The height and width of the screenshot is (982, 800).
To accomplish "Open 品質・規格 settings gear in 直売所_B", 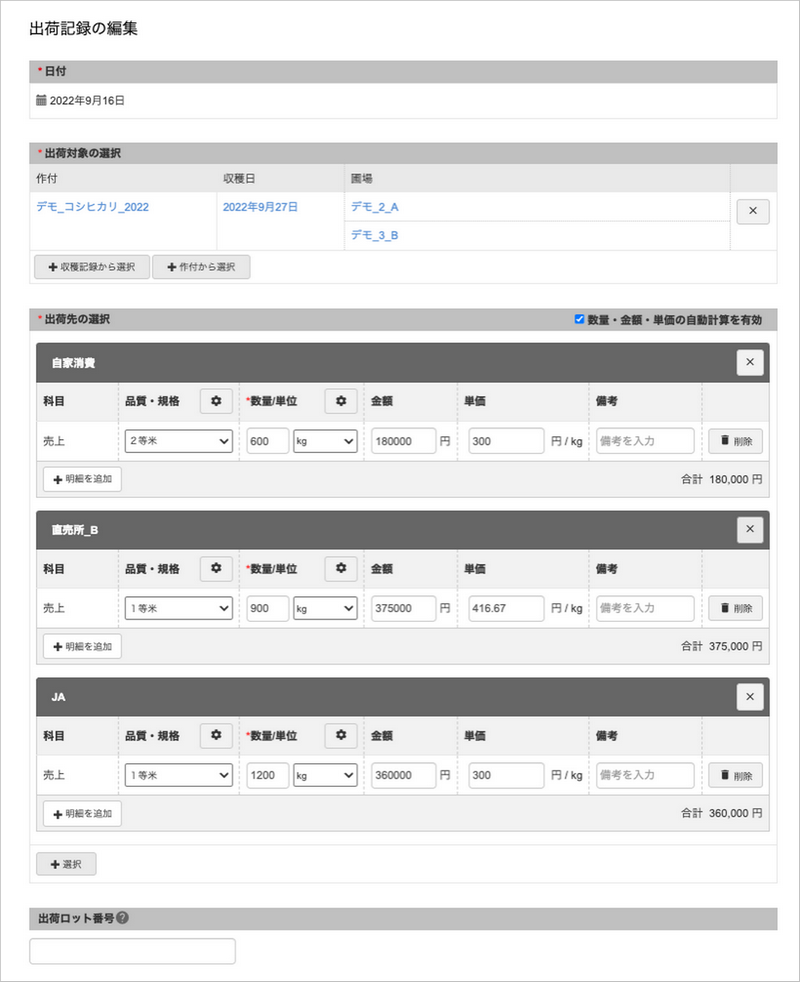I will (x=216, y=568).
